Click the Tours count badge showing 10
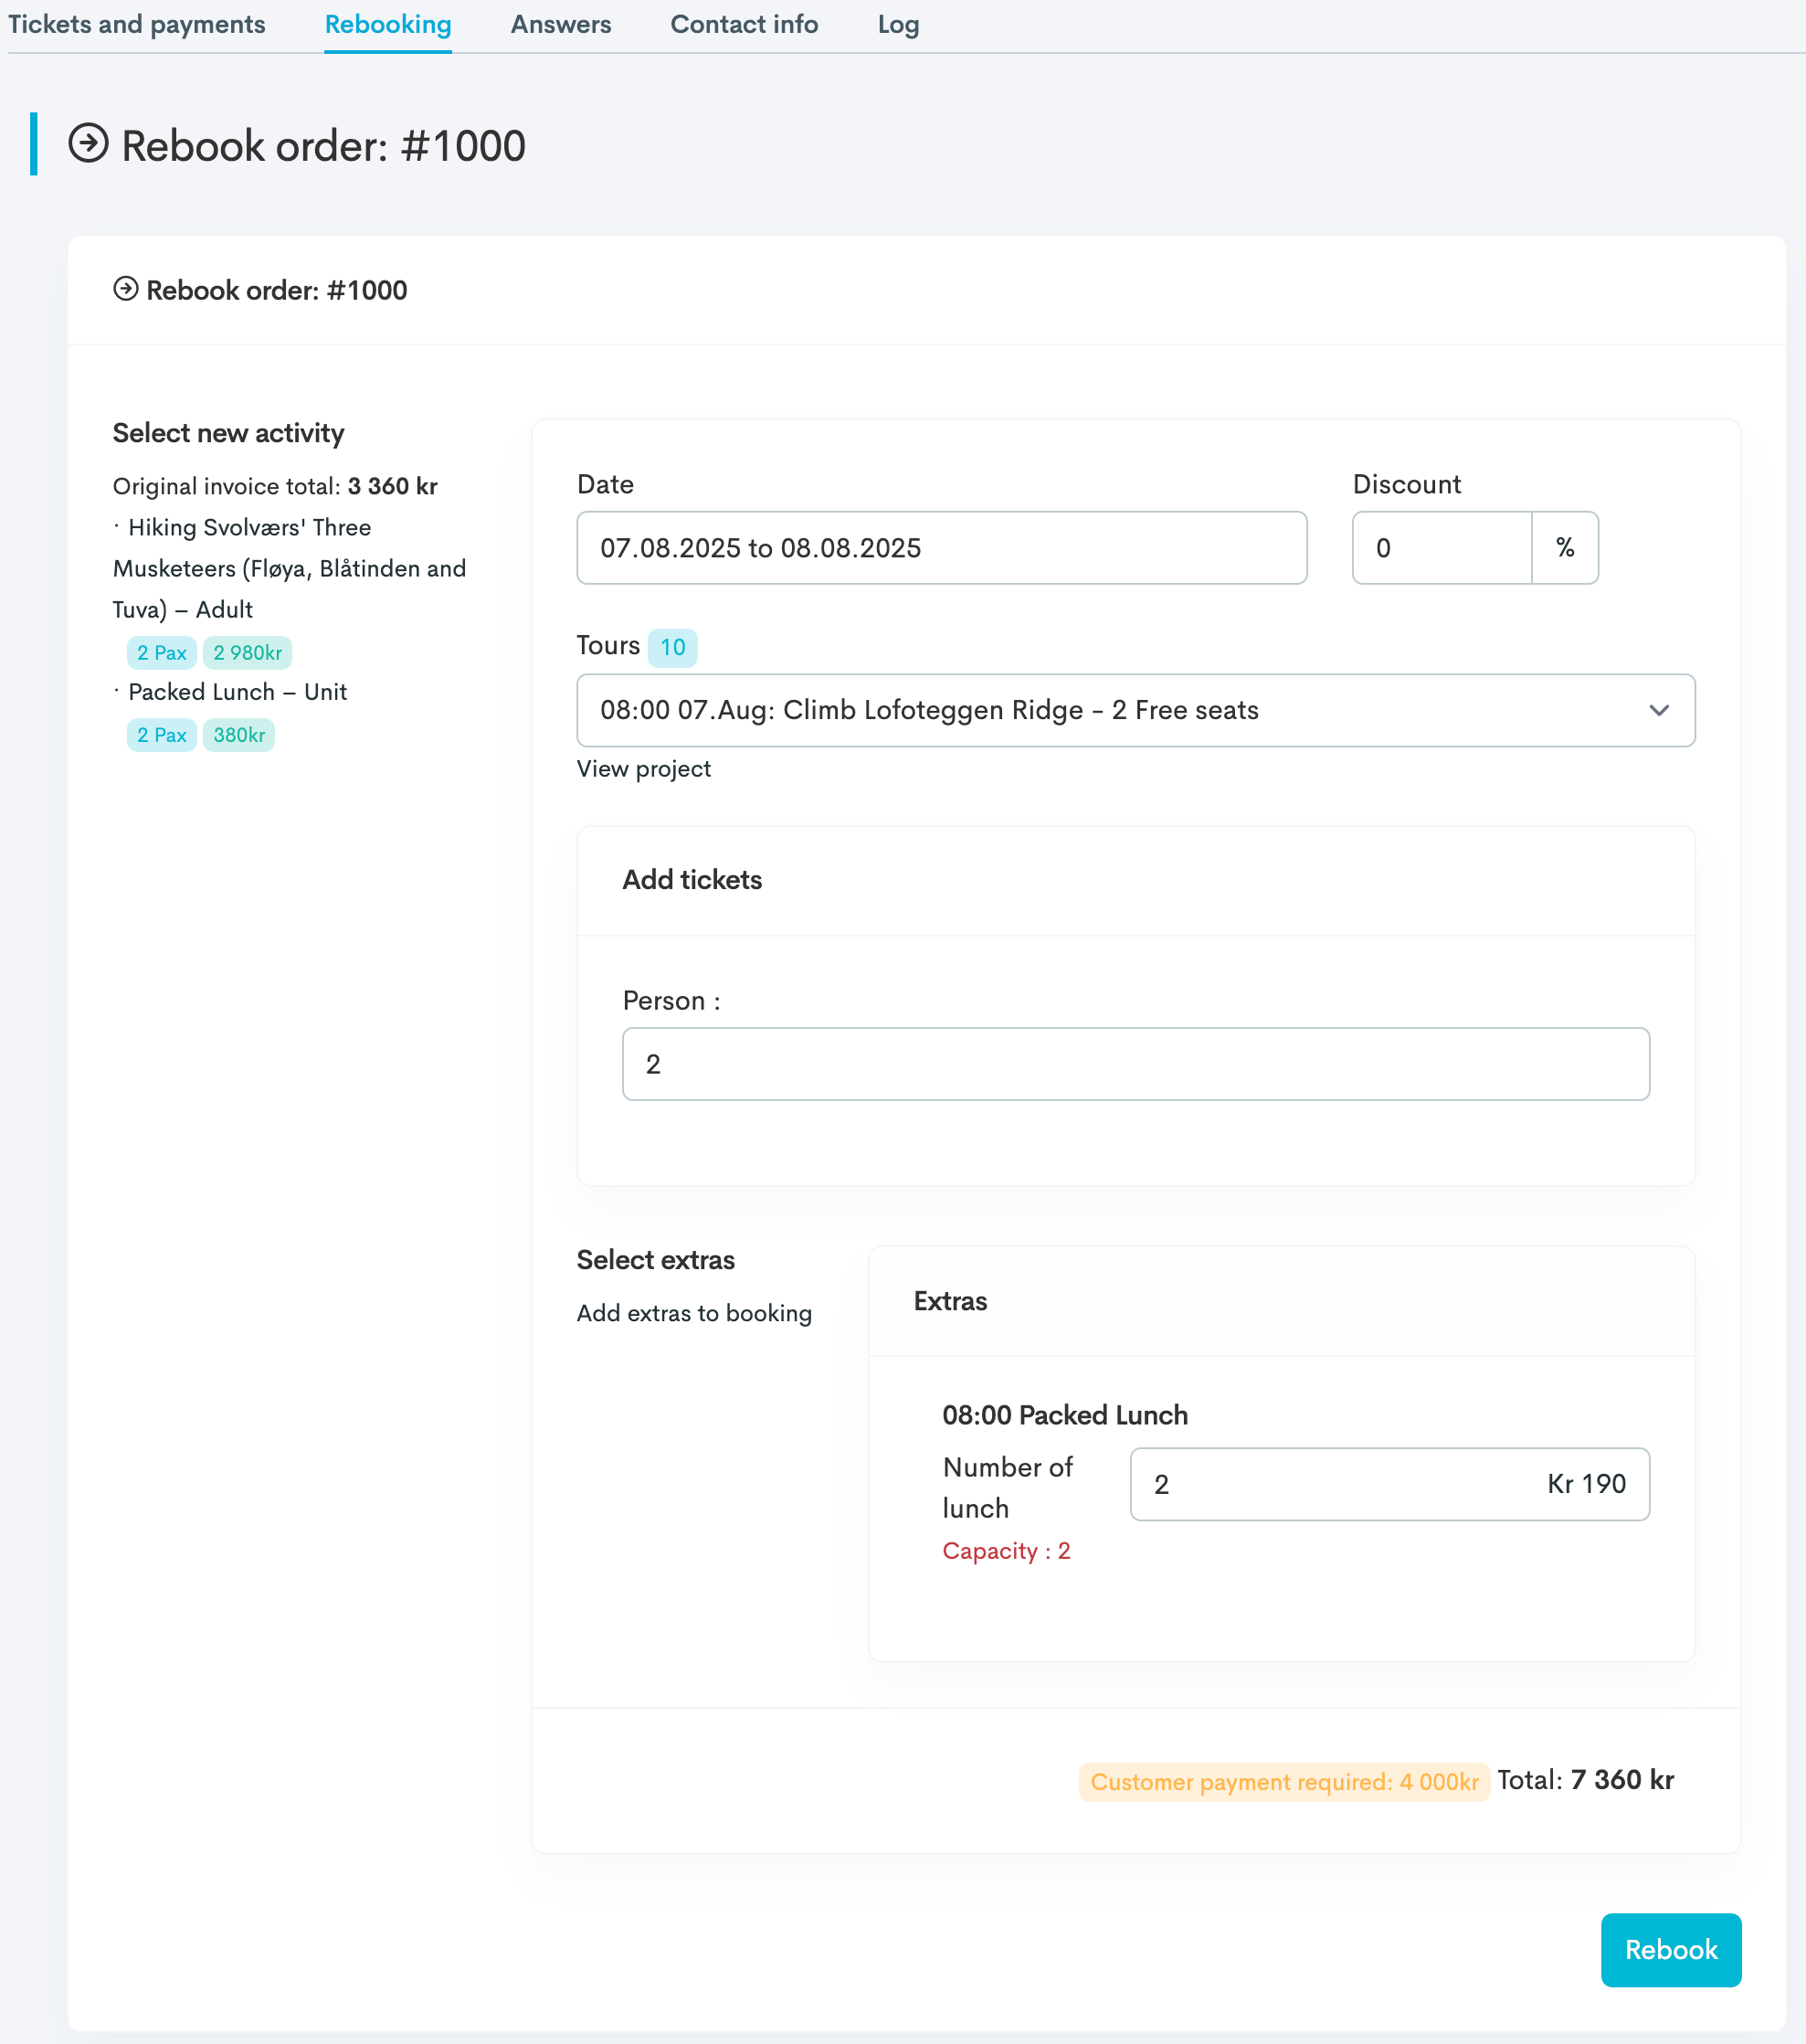Image resolution: width=1806 pixels, height=2044 pixels. pos(673,647)
